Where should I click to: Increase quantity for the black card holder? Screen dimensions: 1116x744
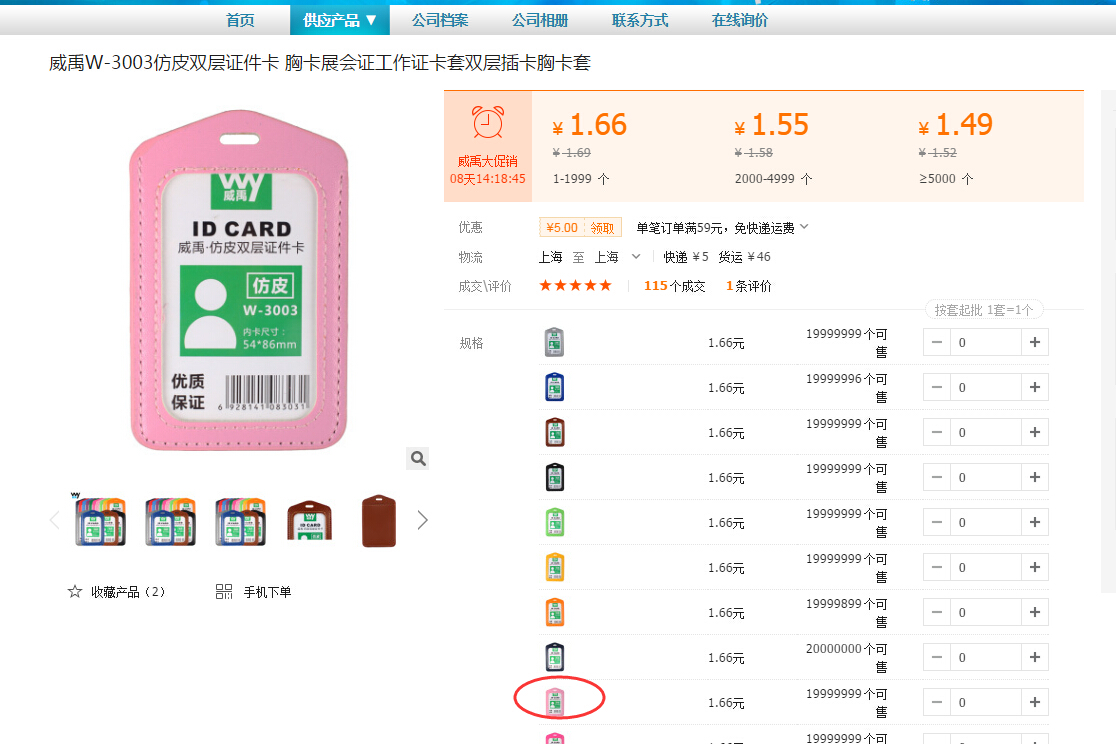pos(1035,477)
